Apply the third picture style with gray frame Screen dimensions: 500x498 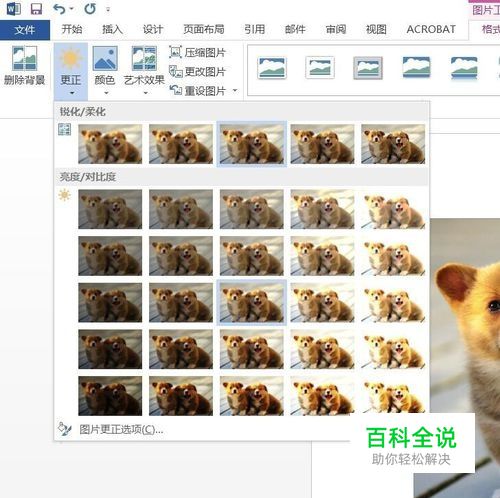click(x=368, y=68)
